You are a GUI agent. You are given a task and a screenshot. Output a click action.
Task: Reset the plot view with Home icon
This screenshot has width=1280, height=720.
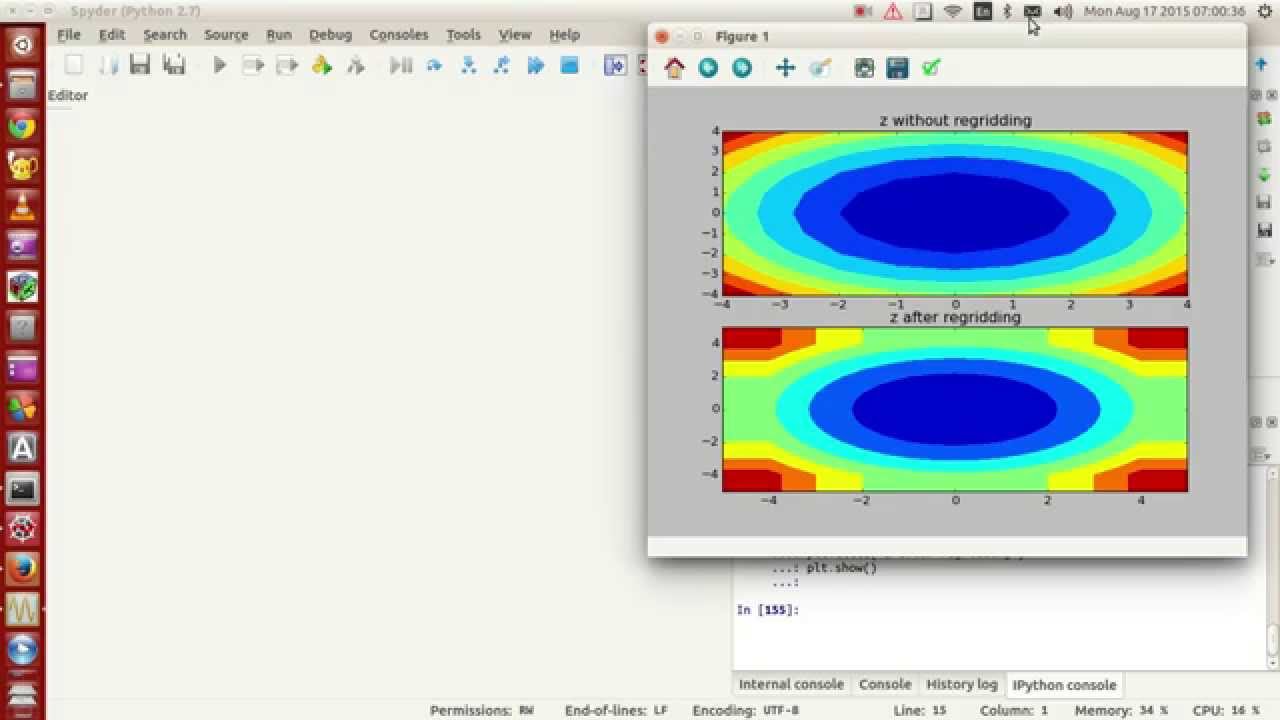pos(674,68)
